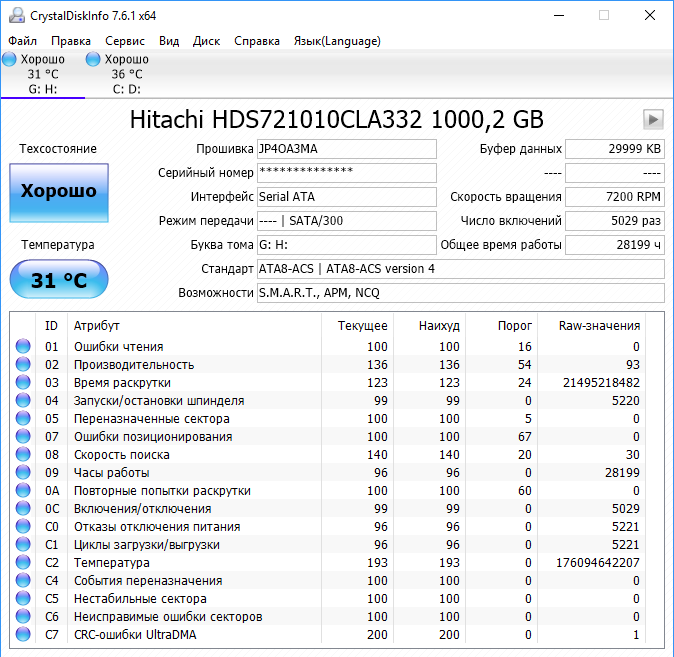Click the Атрибут column header
The image size is (674, 657).
97,326
